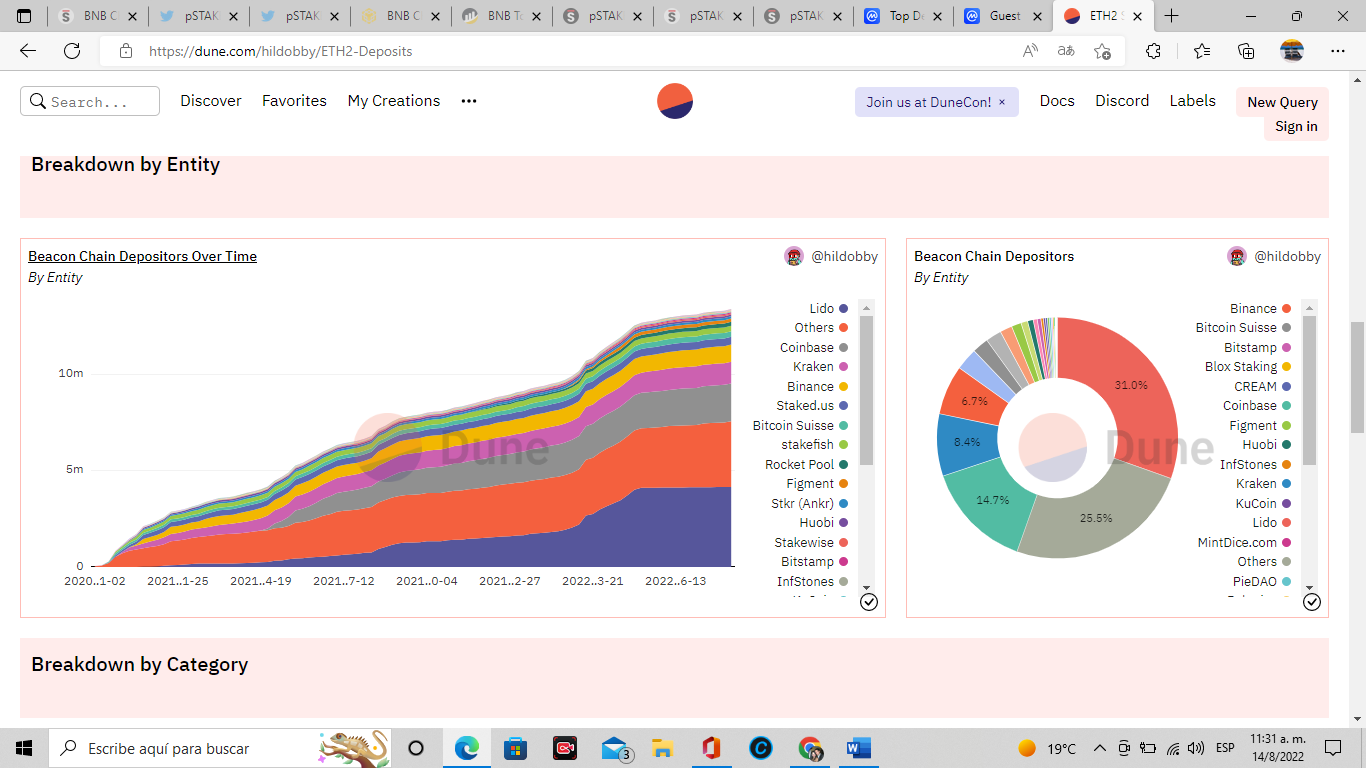Viewport: 1366px width, 768px height.
Task: Toggle MintDice.com in pie chart legend
Action: coord(1245,542)
